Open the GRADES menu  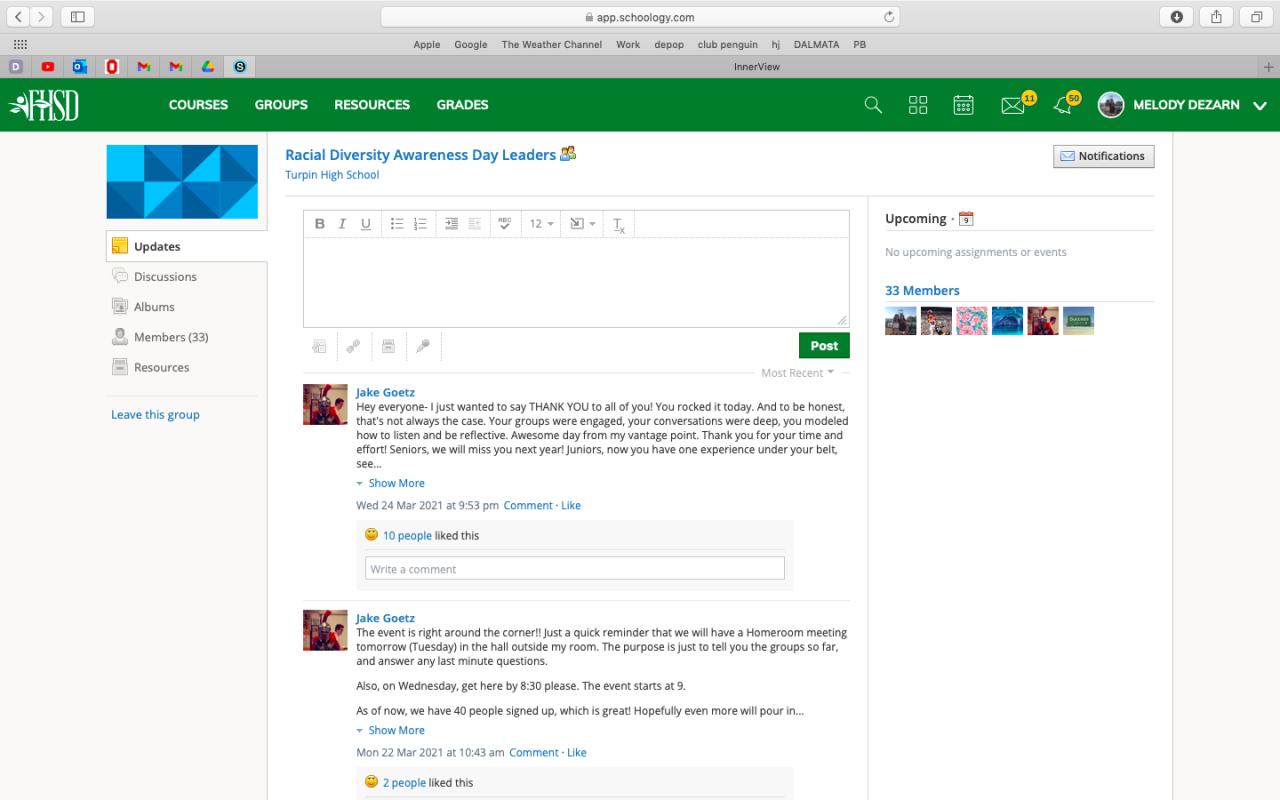click(x=463, y=105)
